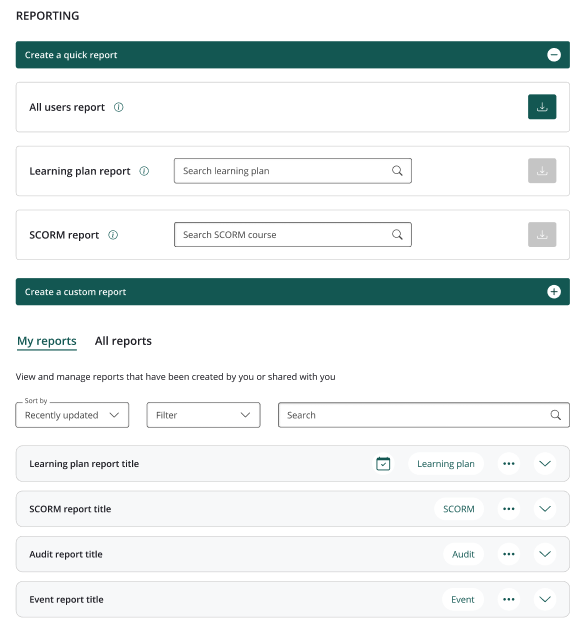Screen dimensions: 584x628
Task: Expand the Event report title row chevron
Action: [x=545, y=599]
